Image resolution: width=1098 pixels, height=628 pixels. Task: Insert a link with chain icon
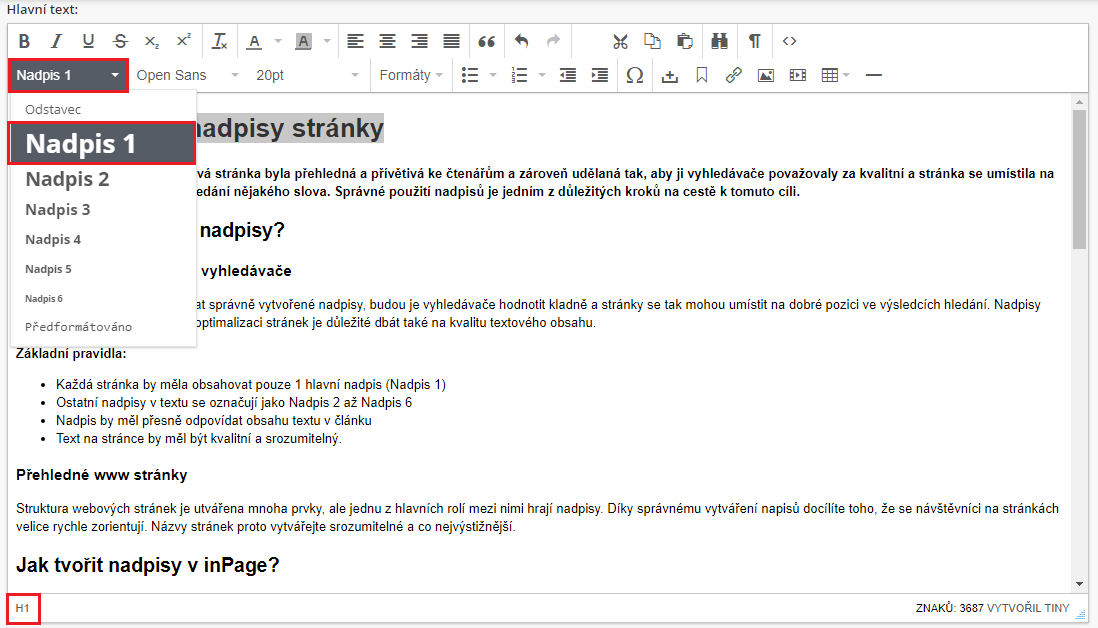733,75
